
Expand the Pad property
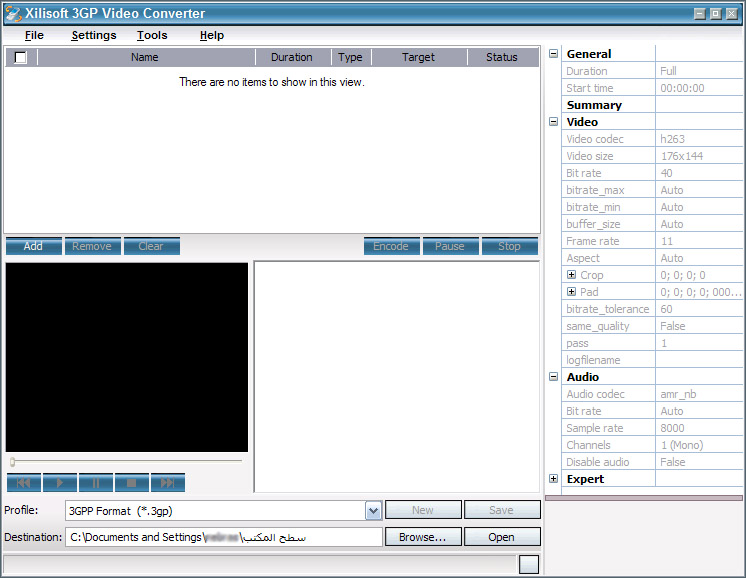coord(571,292)
